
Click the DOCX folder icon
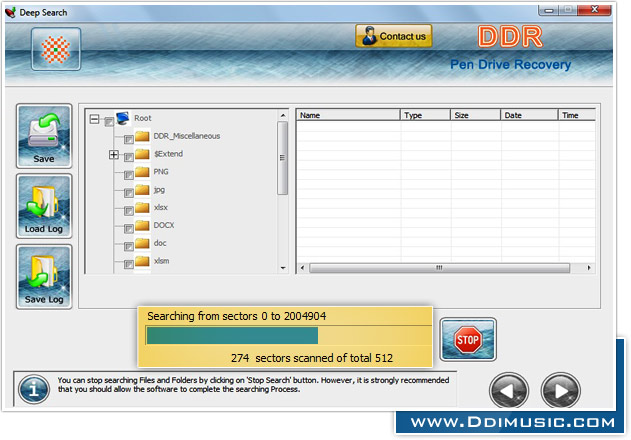pos(142,225)
